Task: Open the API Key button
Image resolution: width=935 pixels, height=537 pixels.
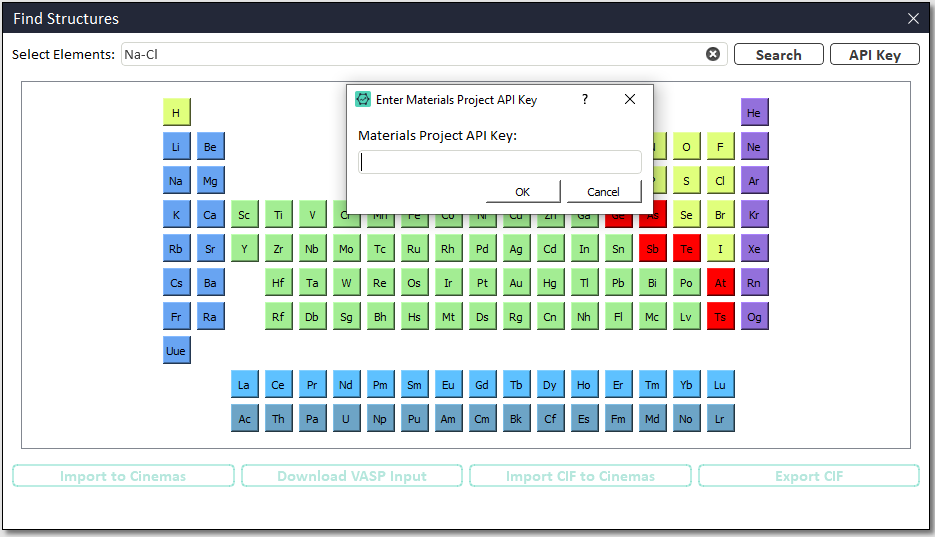Action: tap(875, 54)
